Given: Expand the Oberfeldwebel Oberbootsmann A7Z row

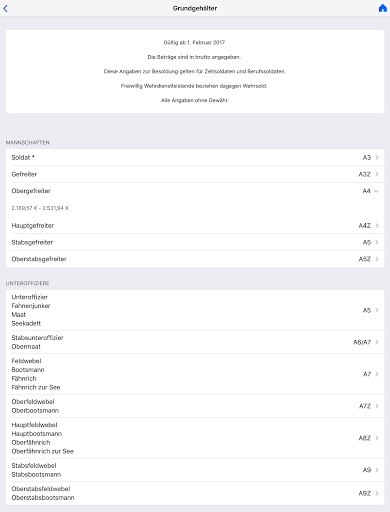Looking at the screenshot, I should click(195, 406).
